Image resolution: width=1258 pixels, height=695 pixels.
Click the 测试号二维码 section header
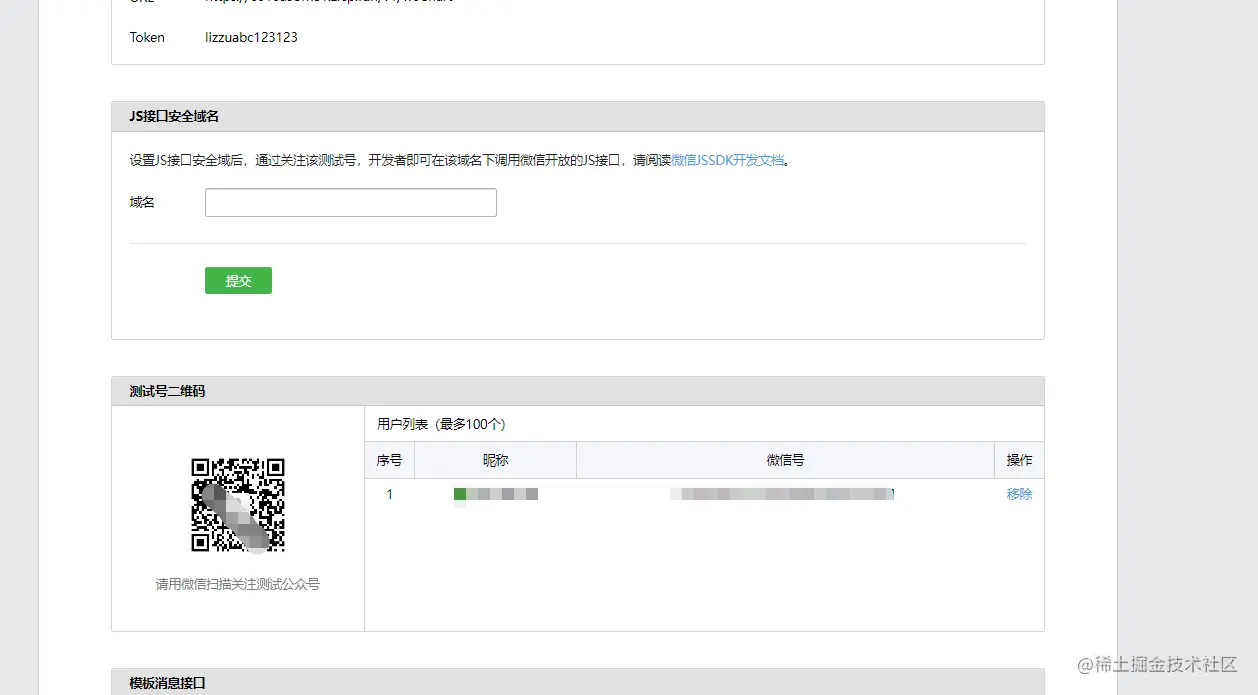click(x=578, y=391)
